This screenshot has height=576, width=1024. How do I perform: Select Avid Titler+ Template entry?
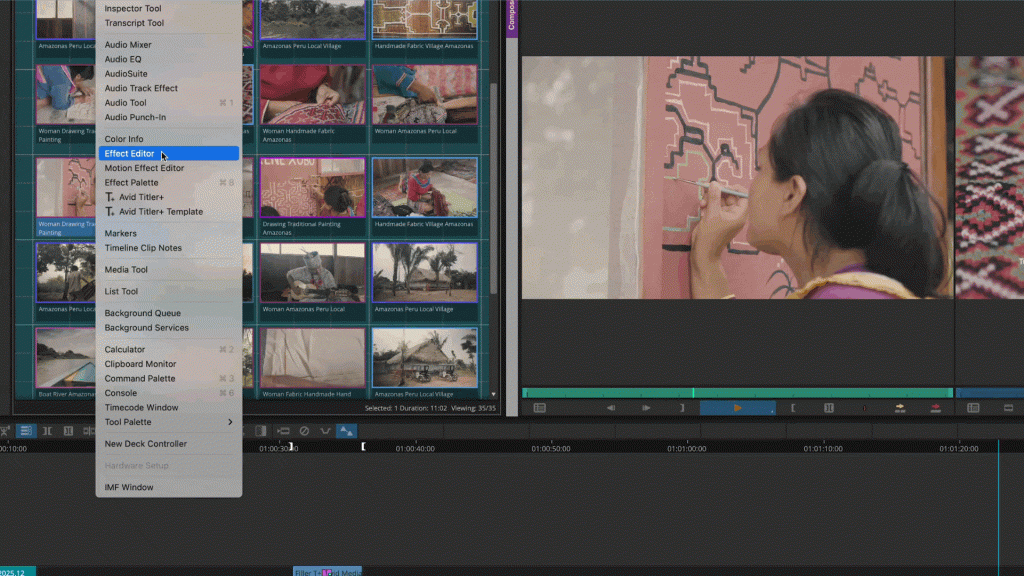tap(160, 212)
